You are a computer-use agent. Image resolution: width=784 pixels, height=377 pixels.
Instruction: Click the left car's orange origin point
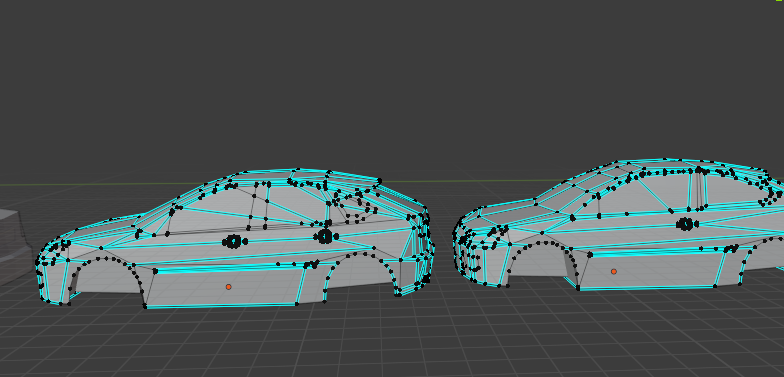click(228, 287)
